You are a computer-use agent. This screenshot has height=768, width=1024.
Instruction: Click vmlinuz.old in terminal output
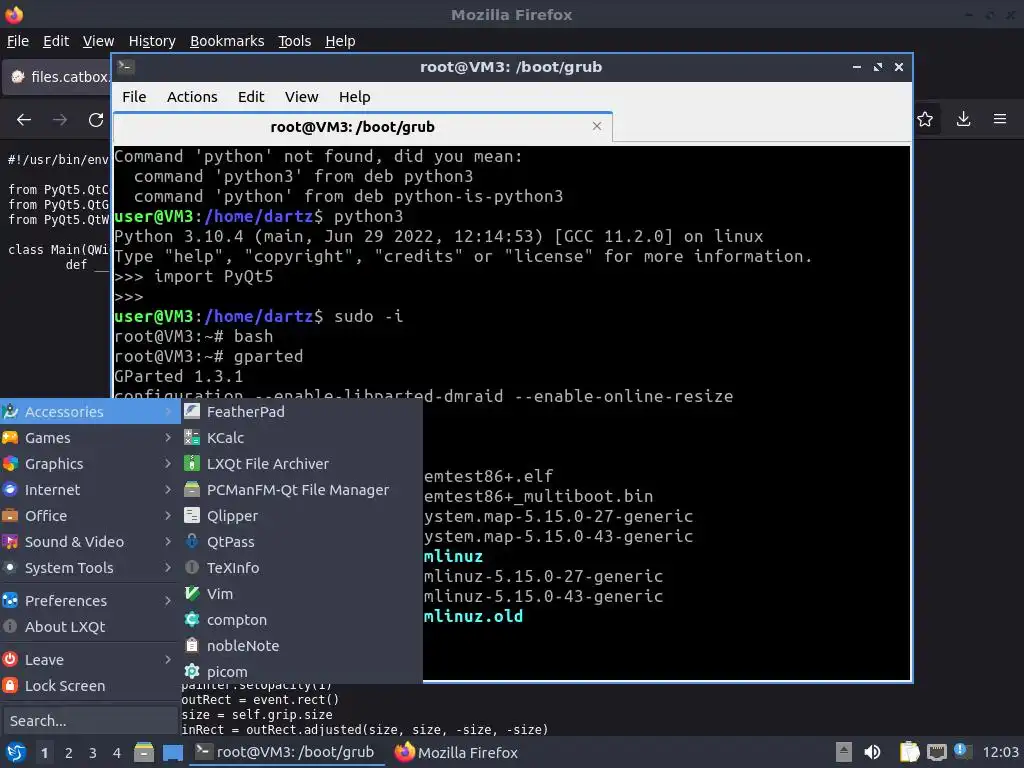pos(473,616)
